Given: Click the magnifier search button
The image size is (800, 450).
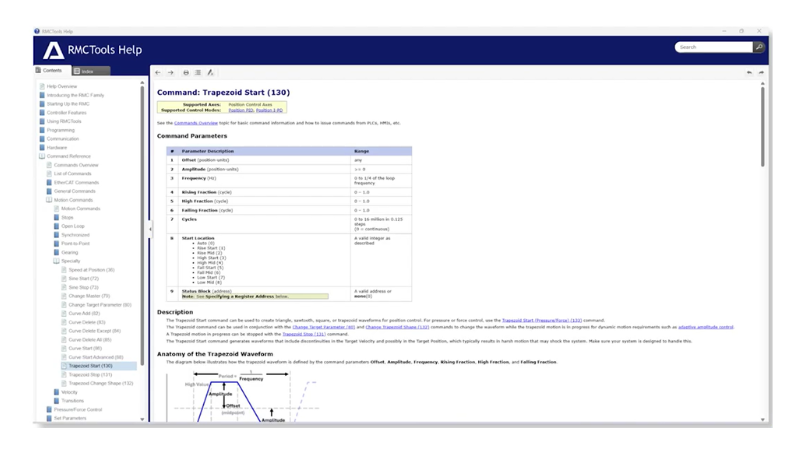Looking at the screenshot, I should [759, 47].
